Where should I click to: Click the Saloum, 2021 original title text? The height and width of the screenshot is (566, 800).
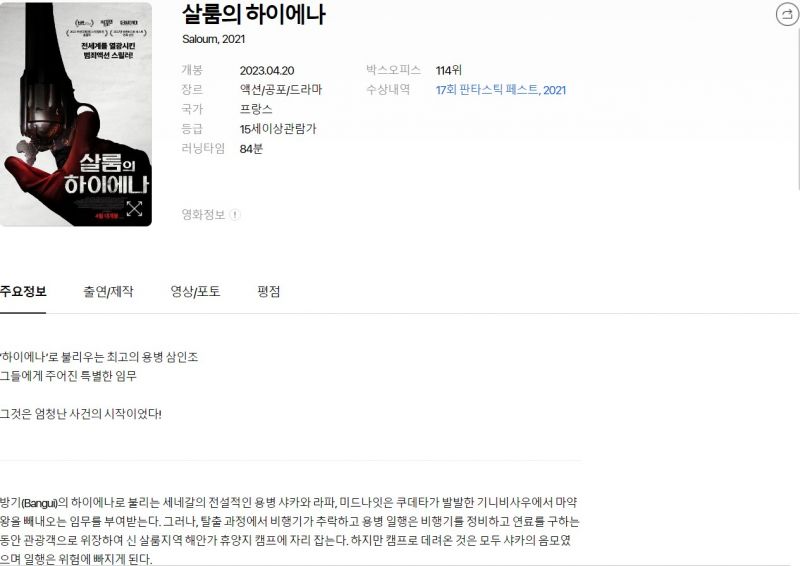(213, 39)
